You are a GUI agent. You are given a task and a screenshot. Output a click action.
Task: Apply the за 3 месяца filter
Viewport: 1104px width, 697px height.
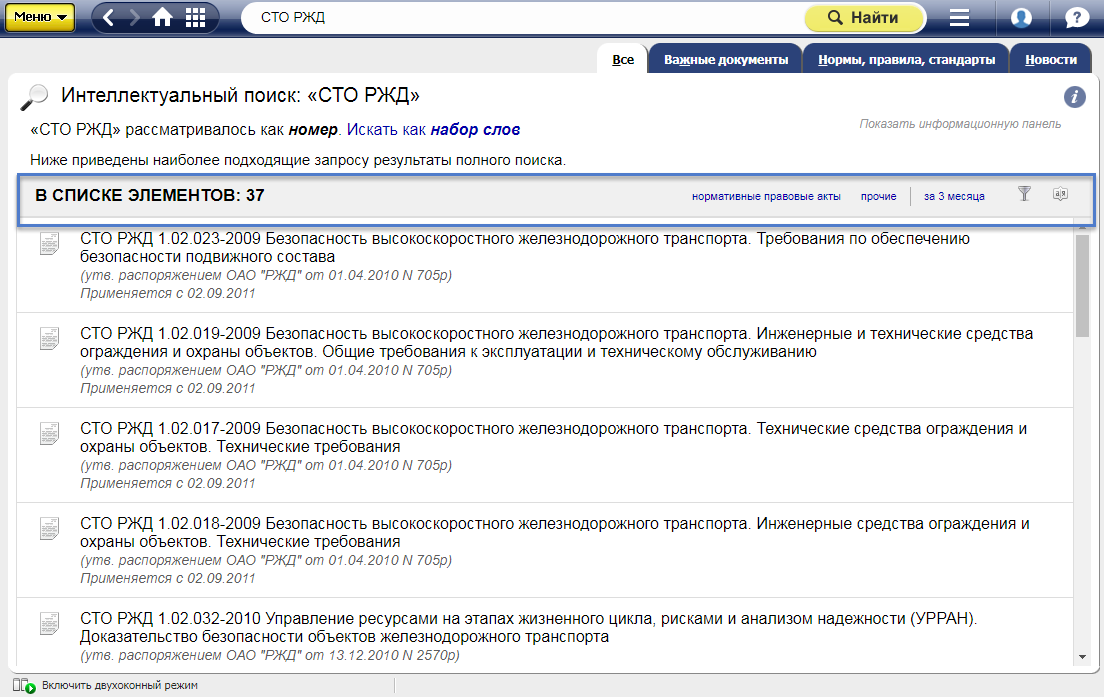point(954,196)
